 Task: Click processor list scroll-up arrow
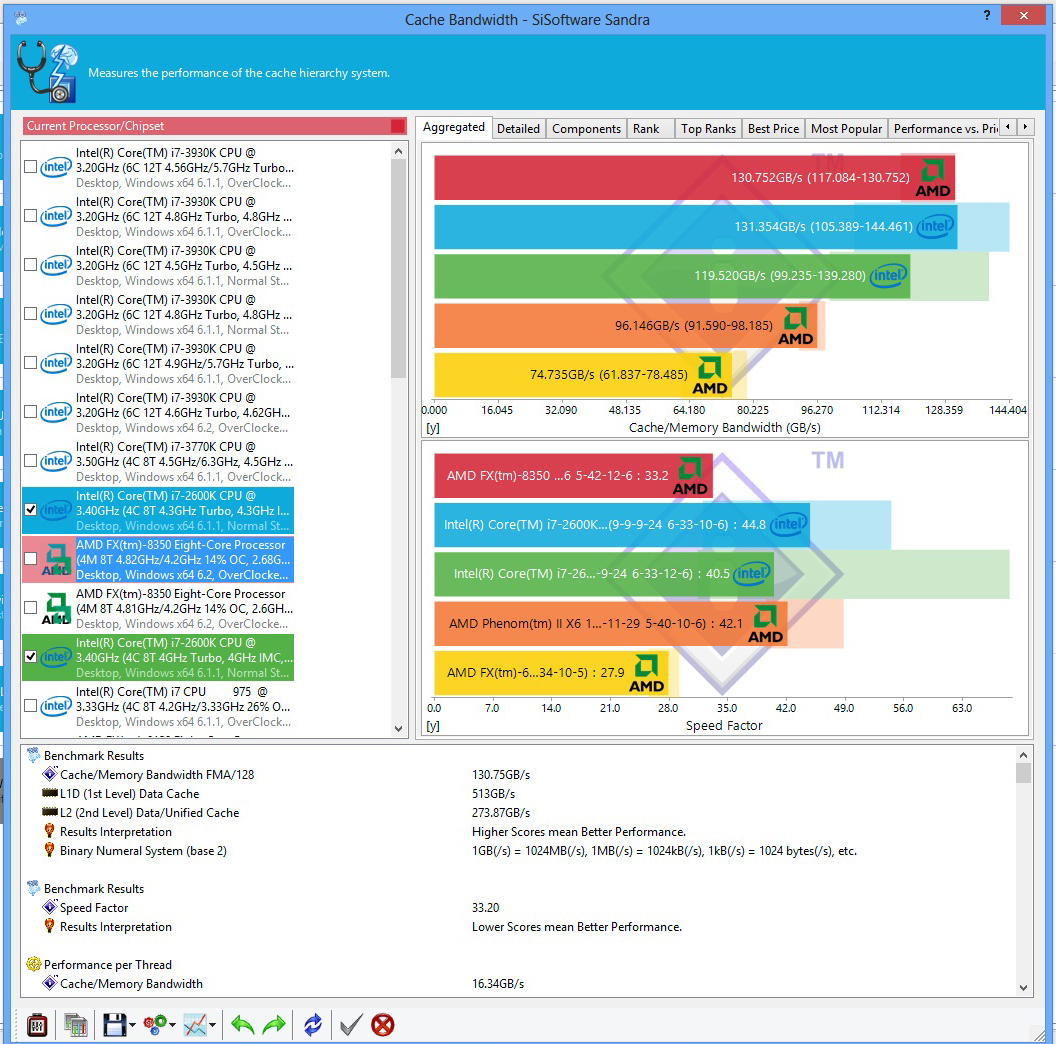[398, 152]
